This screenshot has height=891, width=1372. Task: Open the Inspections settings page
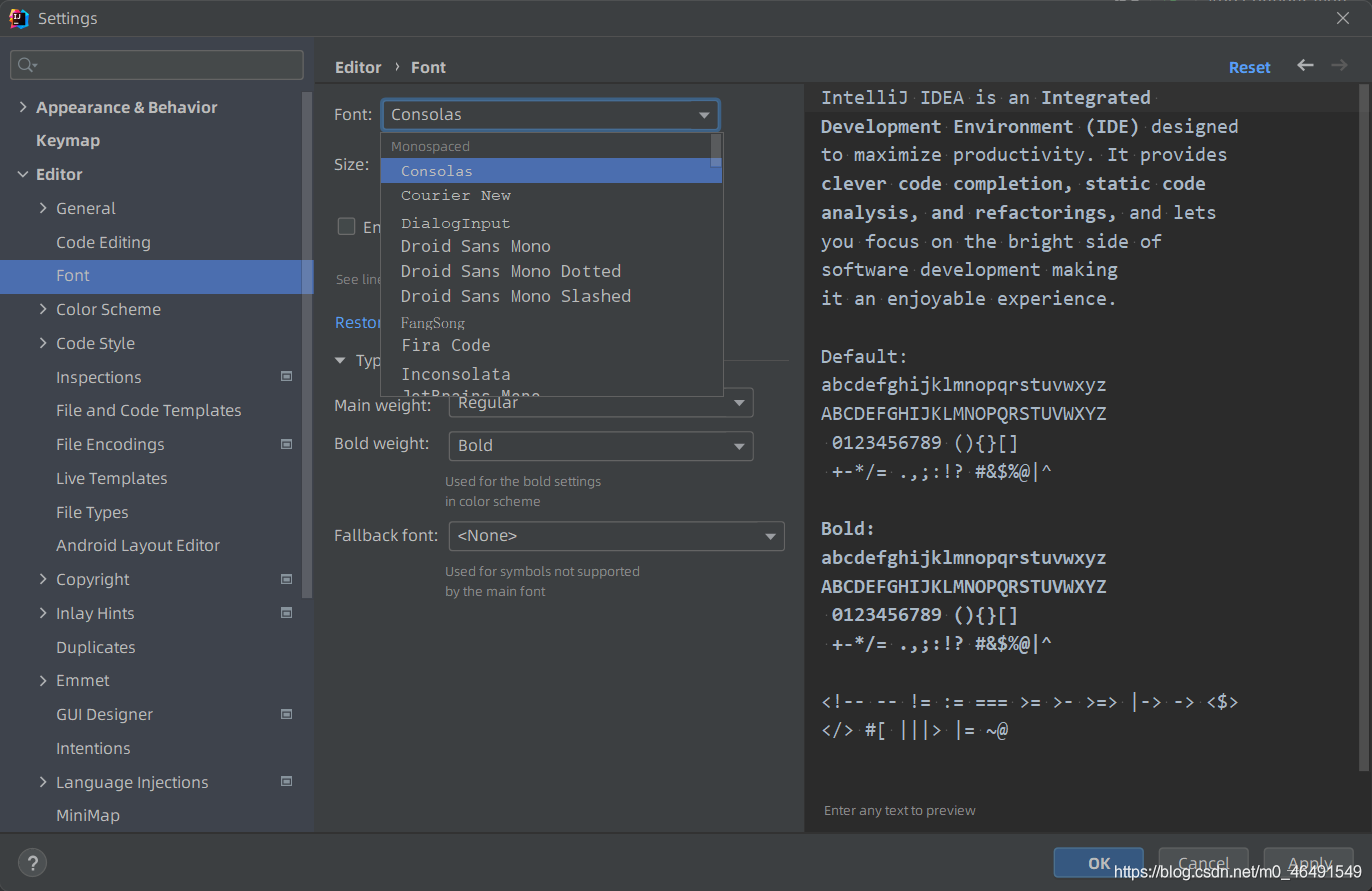(99, 377)
